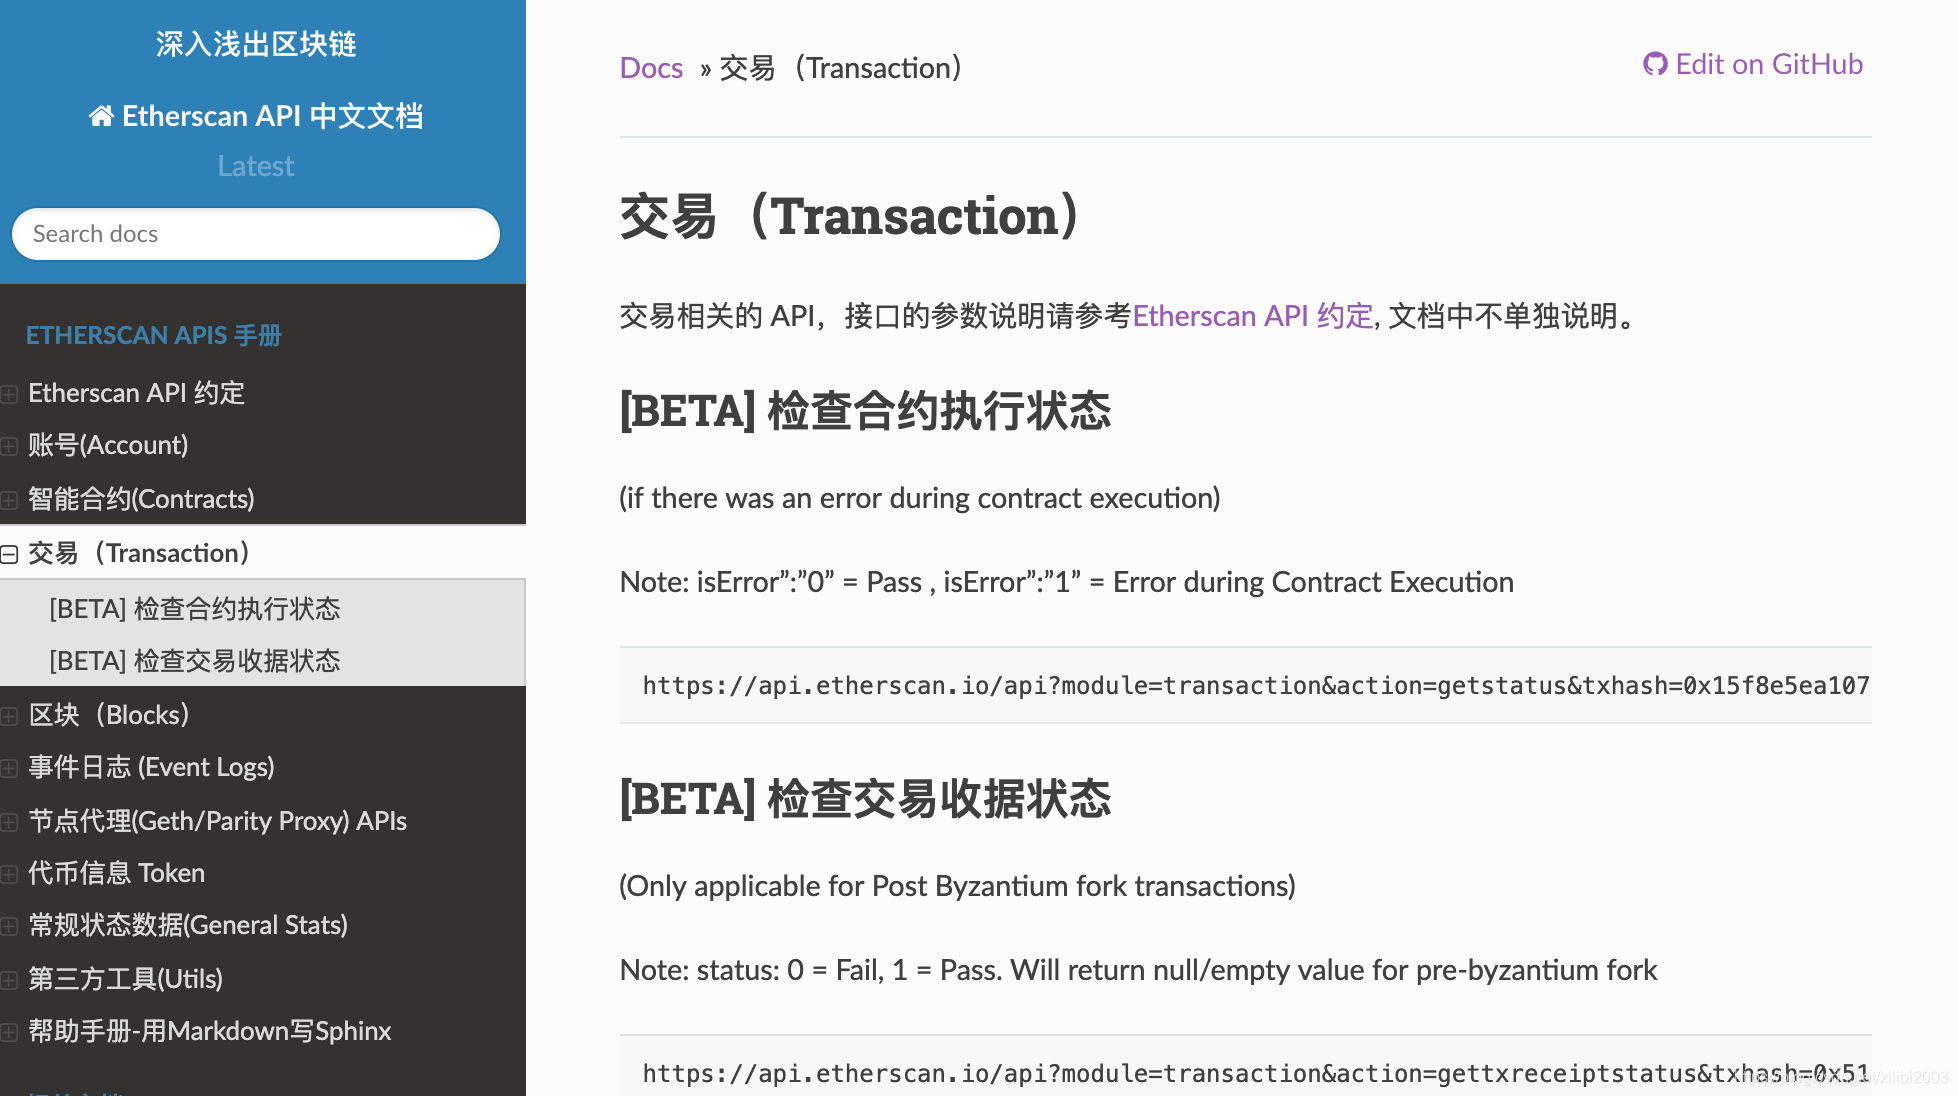This screenshot has height=1096, width=1958.
Task: Collapse the 交易（Transaction）minus icon
Action: click(x=9, y=554)
